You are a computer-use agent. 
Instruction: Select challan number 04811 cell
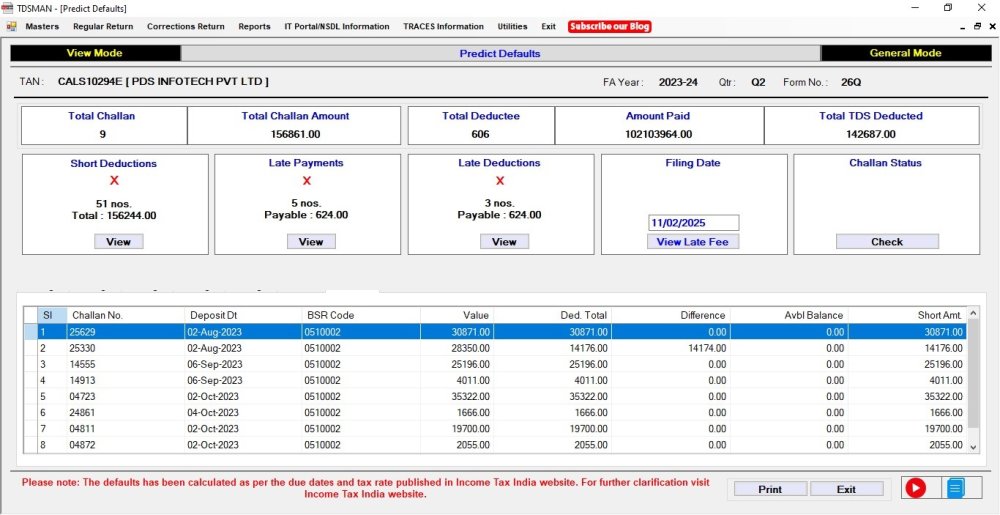coord(126,429)
